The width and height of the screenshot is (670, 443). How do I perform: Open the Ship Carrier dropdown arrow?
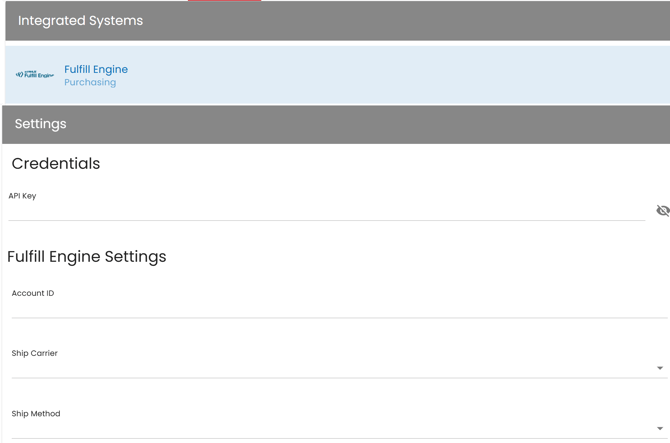pyautogui.click(x=660, y=368)
